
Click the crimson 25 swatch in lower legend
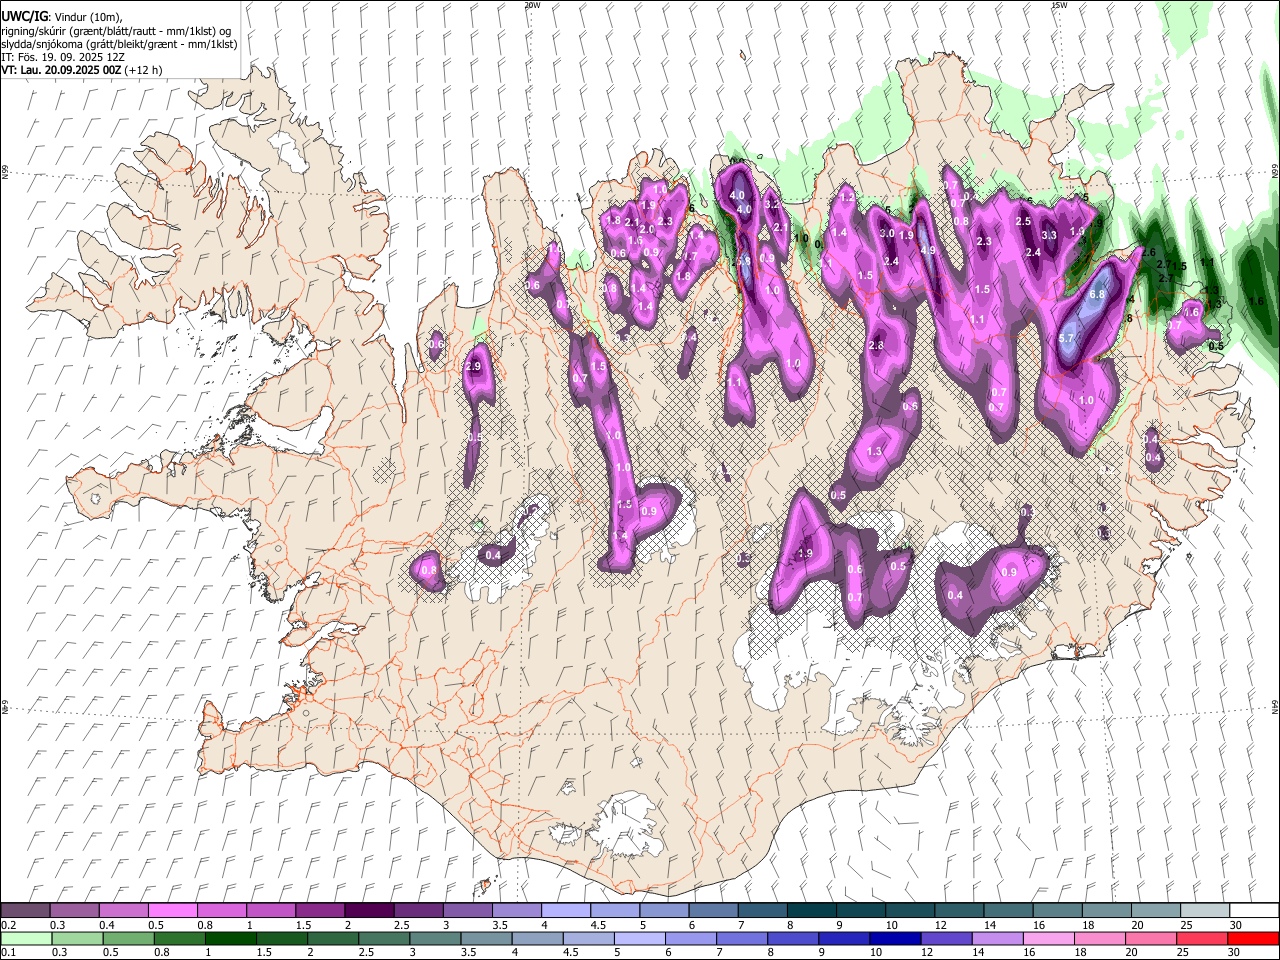pyautogui.click(x=1200, y=939)
